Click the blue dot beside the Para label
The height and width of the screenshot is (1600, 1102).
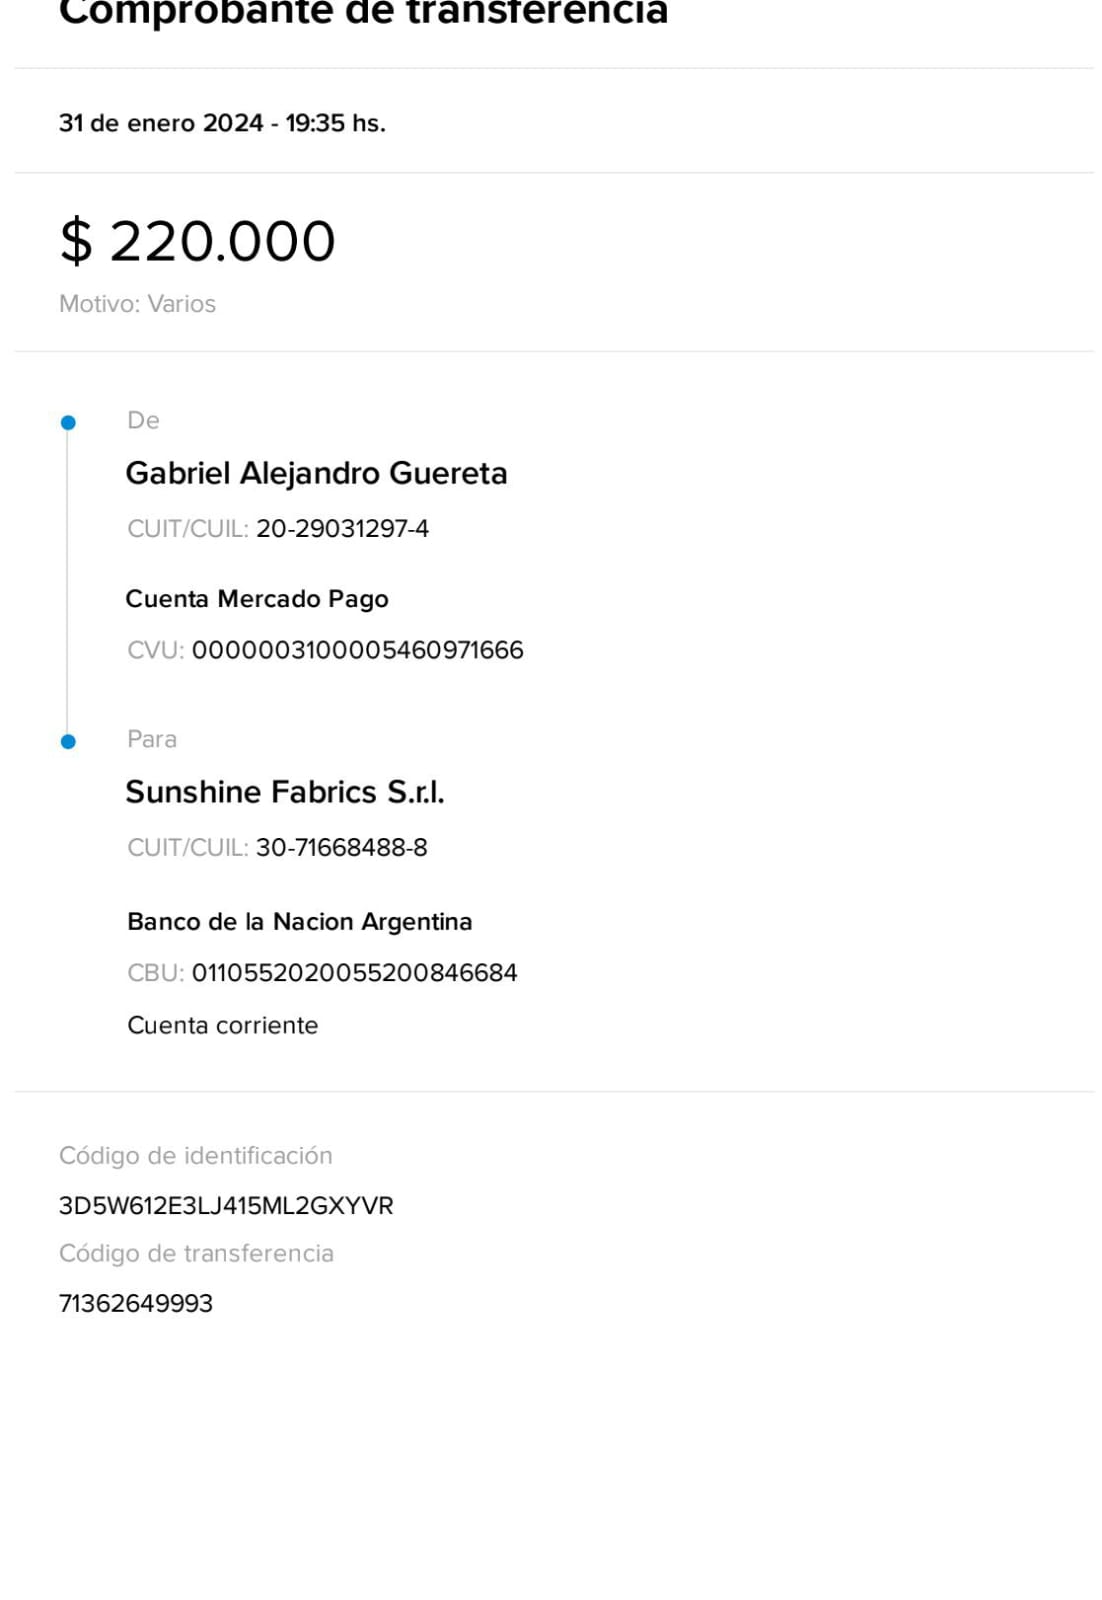pyautogui.click(x=68, y=741)
